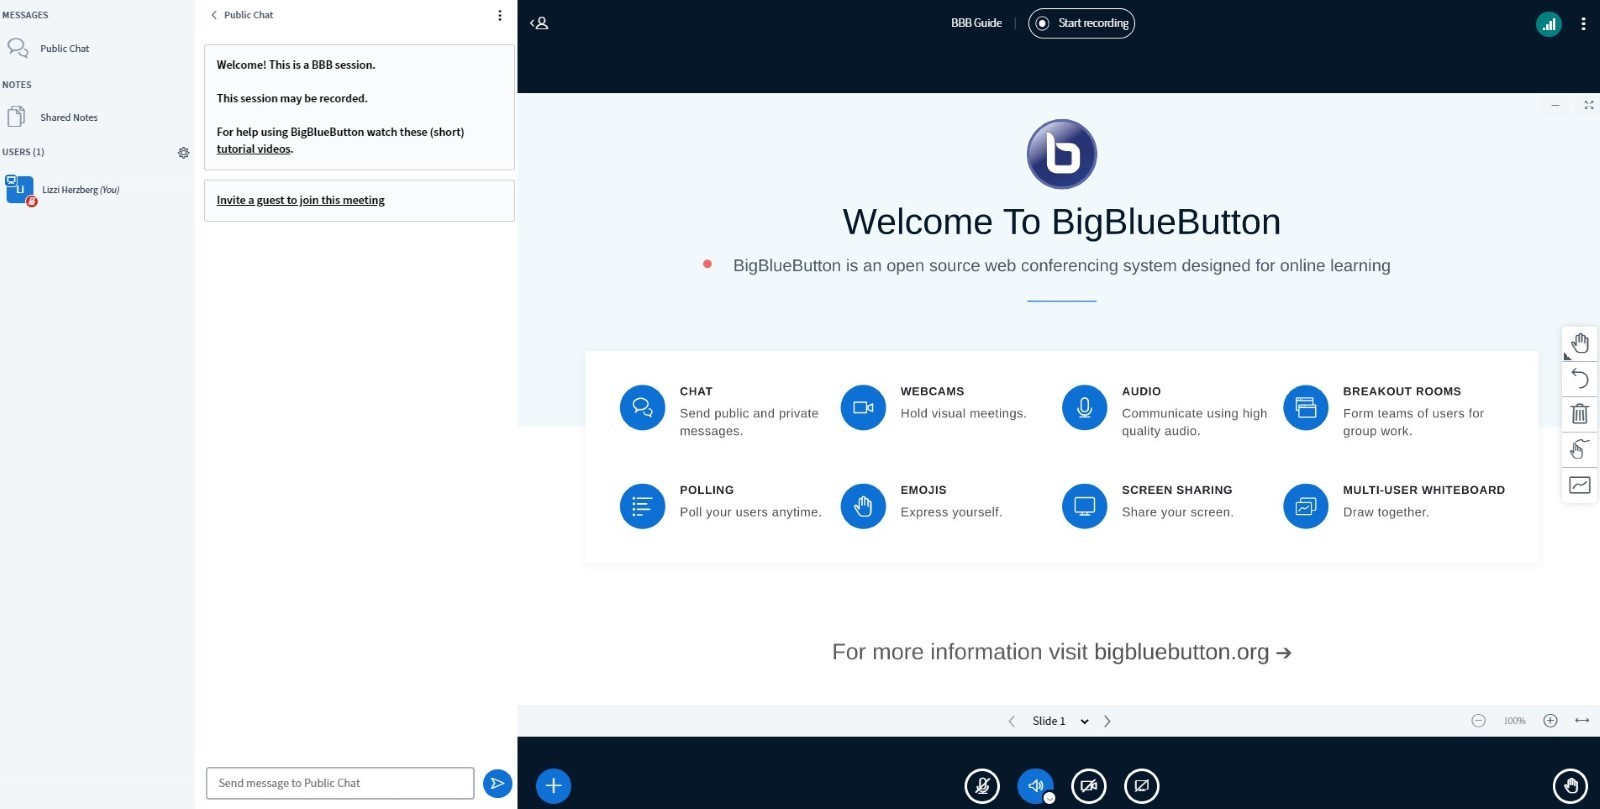Viewport: 1600px width, 809px height.
Task: Go to the previous slide
Action: coord(1011,721)
